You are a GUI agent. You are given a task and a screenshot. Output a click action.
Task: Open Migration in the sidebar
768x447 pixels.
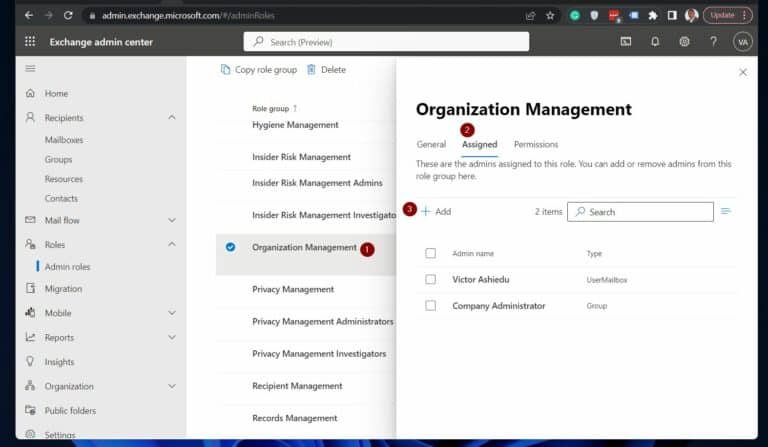[x=63, y=289]
